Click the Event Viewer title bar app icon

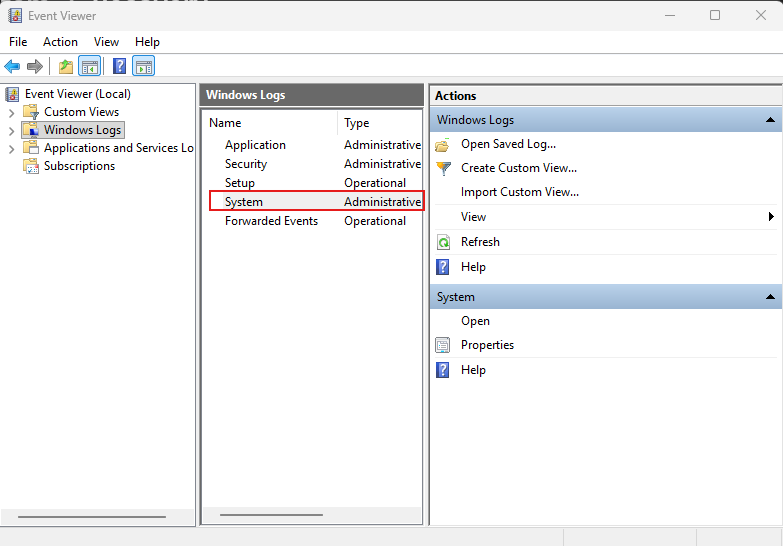(15, 15)
